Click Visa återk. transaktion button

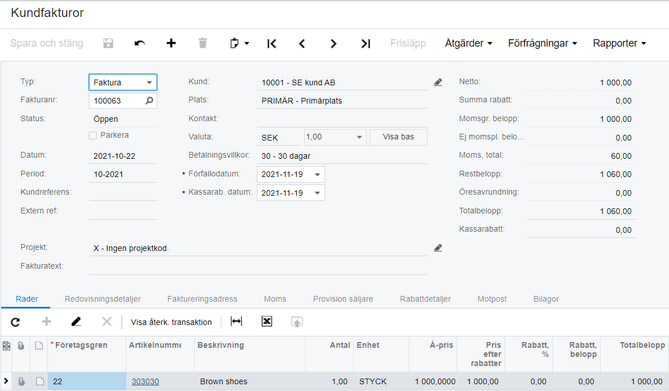(x=171, y=322)
